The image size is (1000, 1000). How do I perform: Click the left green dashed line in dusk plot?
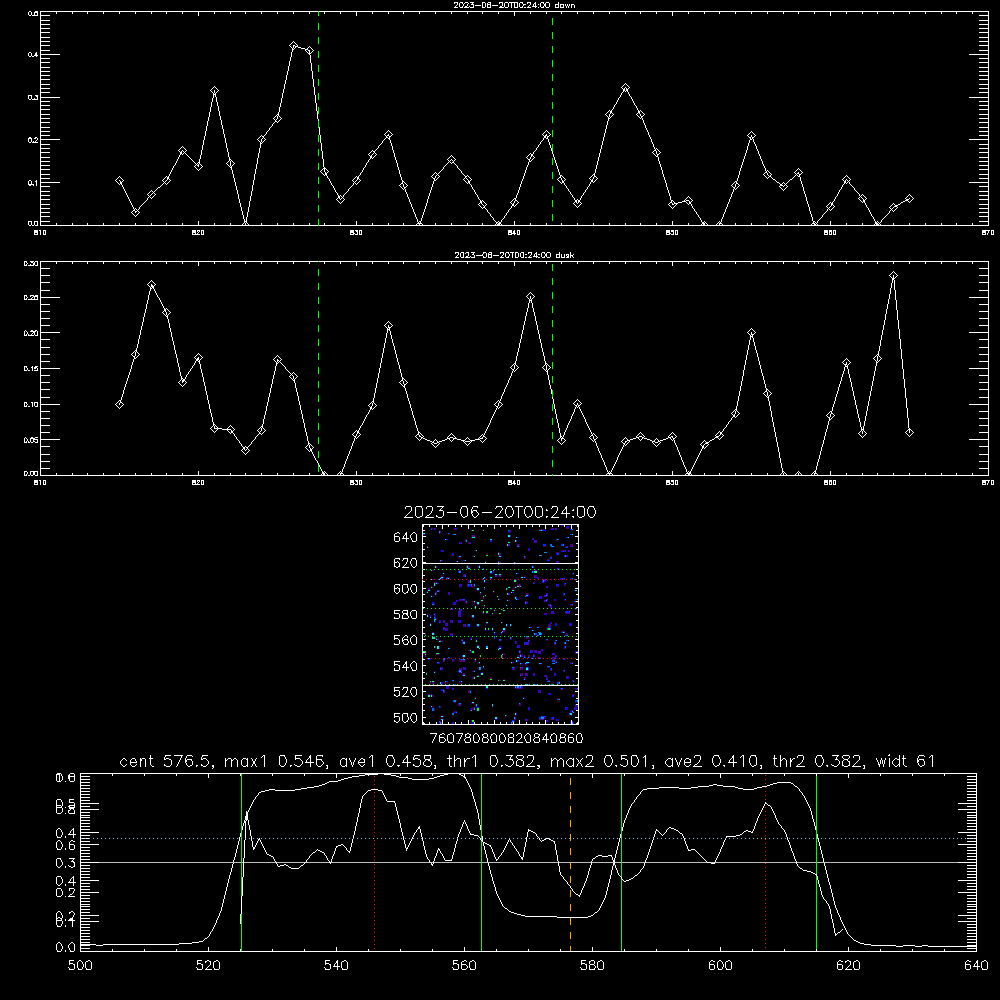(318, 369)
